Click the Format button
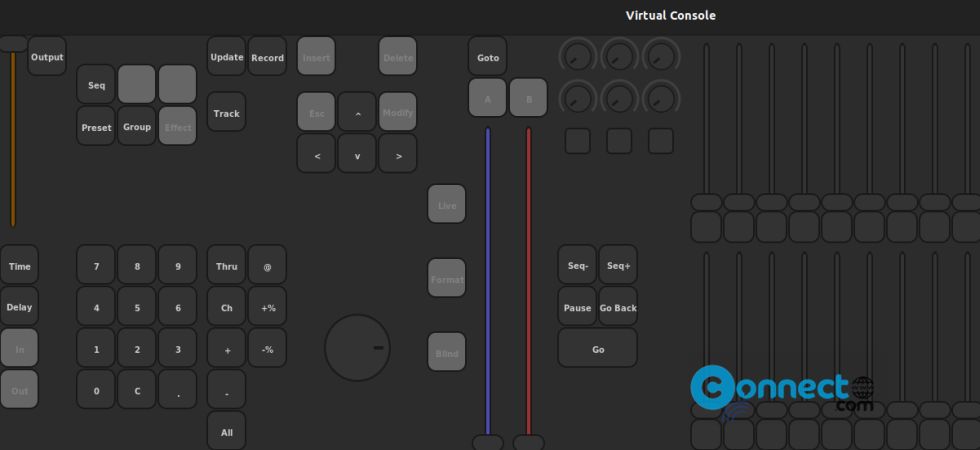This screenshot has height=450, width=980. pyautogui.click(x=446, y=278)
